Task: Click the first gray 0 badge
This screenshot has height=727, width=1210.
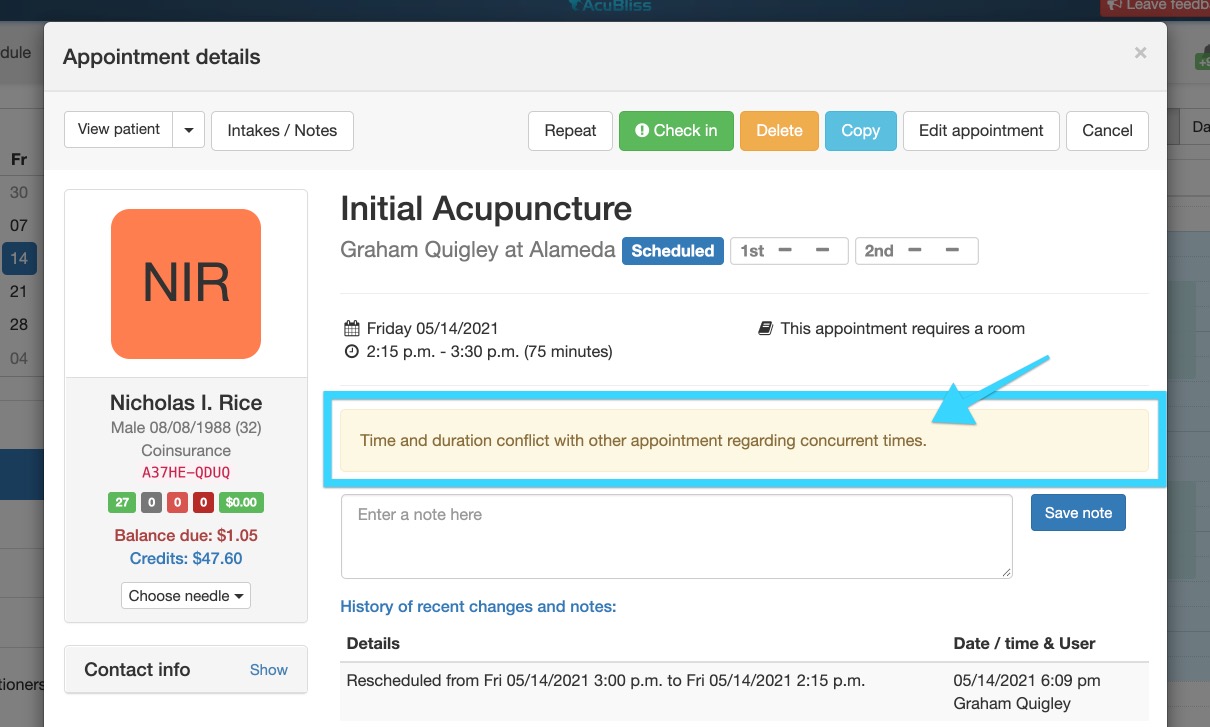Action: coord(150,502)
